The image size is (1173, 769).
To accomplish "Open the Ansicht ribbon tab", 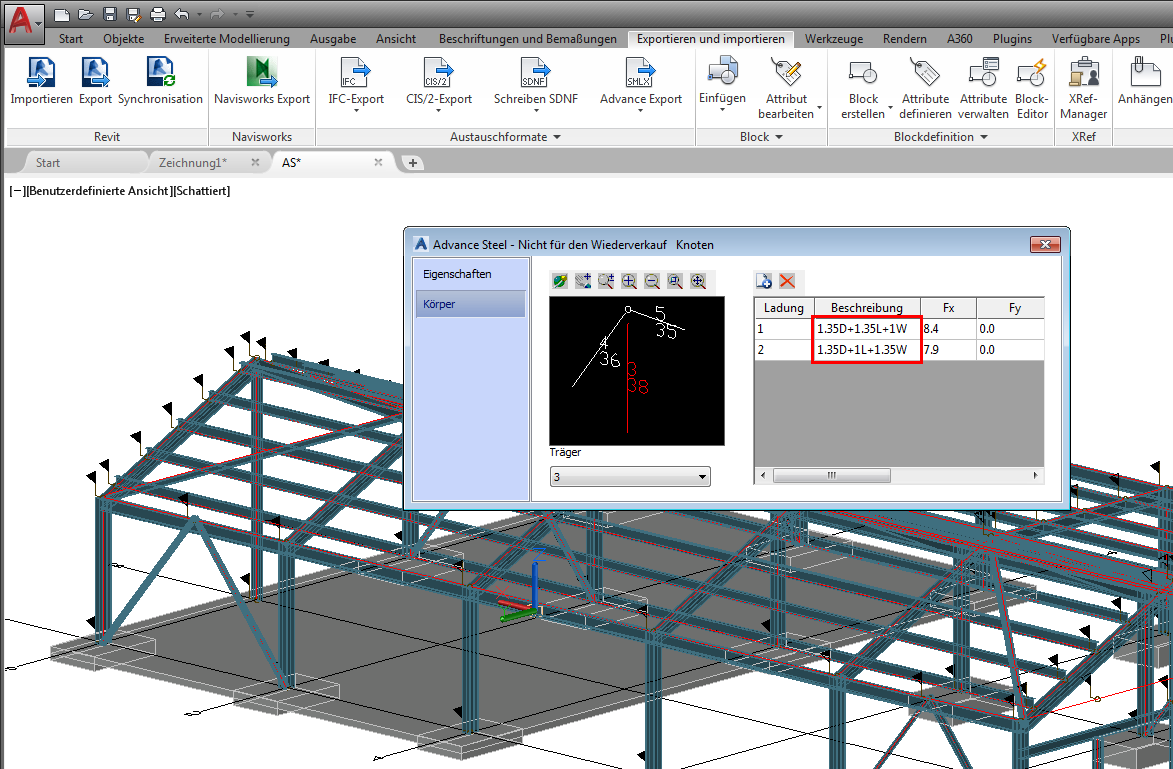I will (396, 39).
